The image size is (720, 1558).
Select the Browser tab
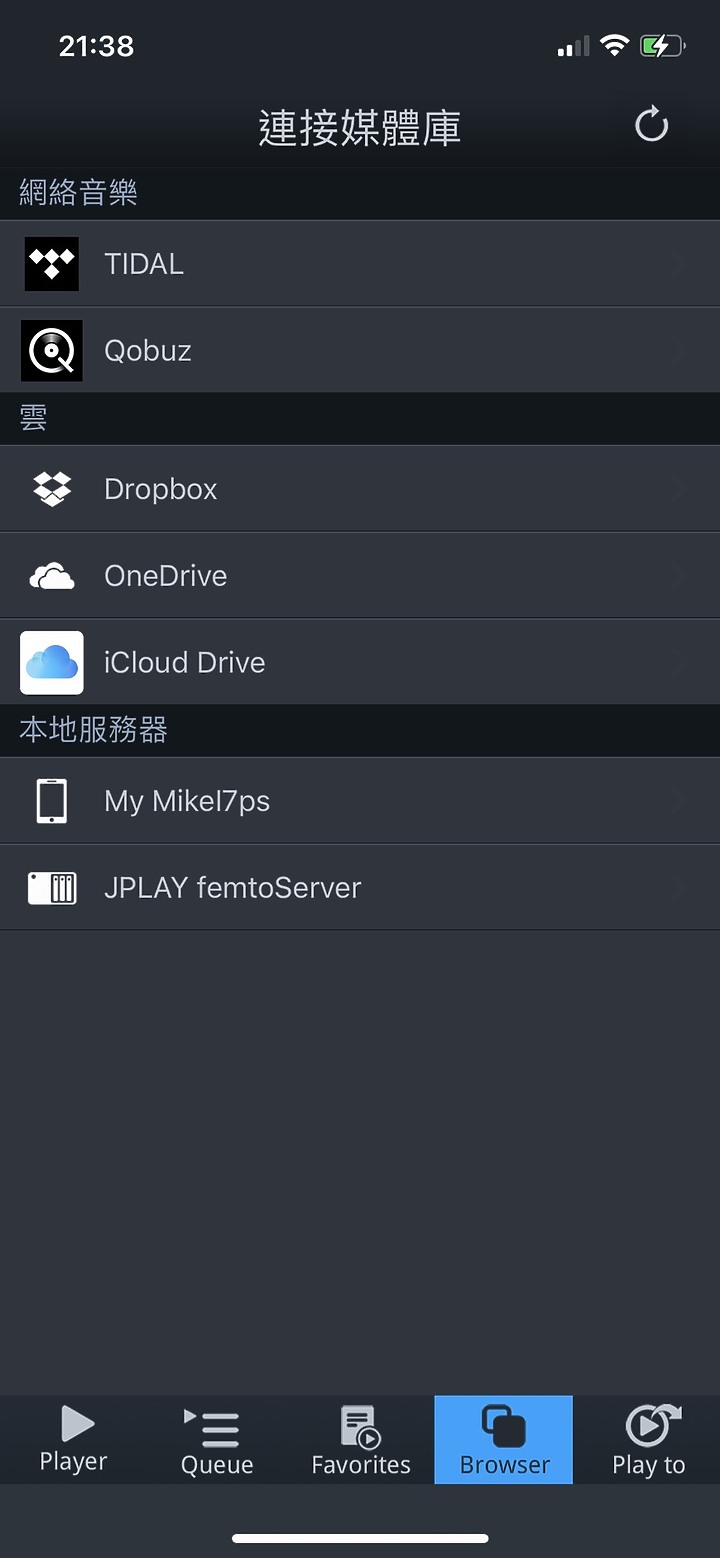[504, 1439]
